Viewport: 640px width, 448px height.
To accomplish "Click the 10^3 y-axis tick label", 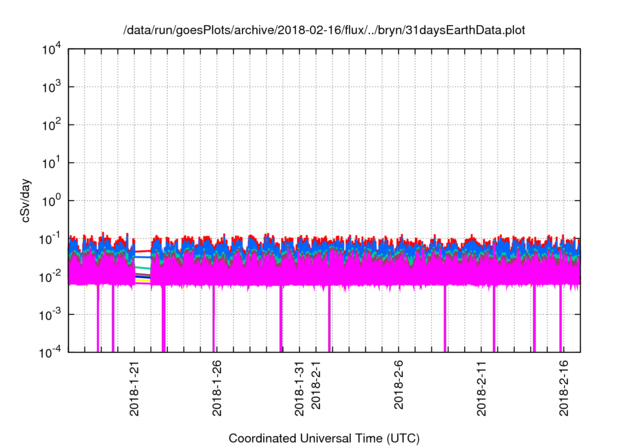I will click(x=52, y=87).
